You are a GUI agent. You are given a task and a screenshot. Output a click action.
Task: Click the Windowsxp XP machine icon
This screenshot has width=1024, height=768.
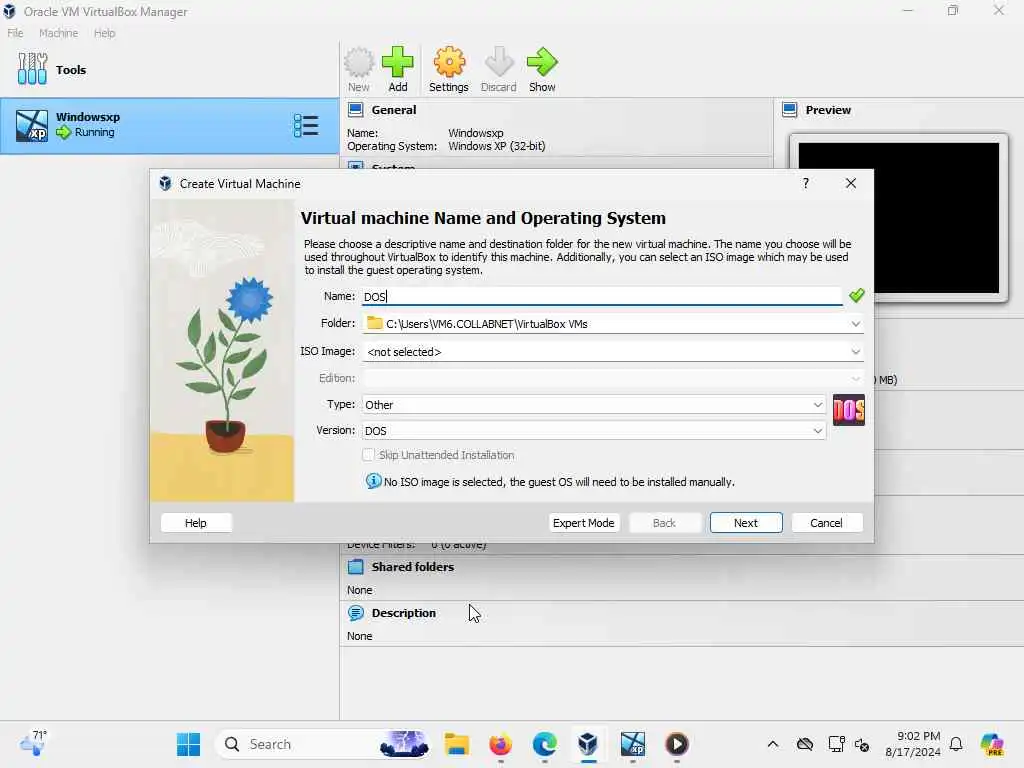tap(32, 125)
